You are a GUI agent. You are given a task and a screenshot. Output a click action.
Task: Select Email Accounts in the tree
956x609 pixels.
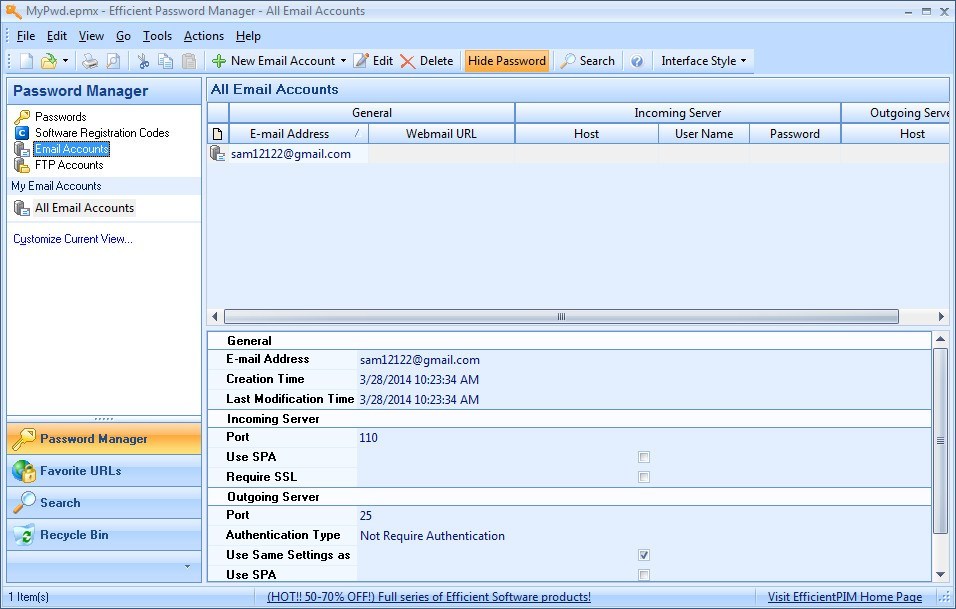[x=71, y=149]
